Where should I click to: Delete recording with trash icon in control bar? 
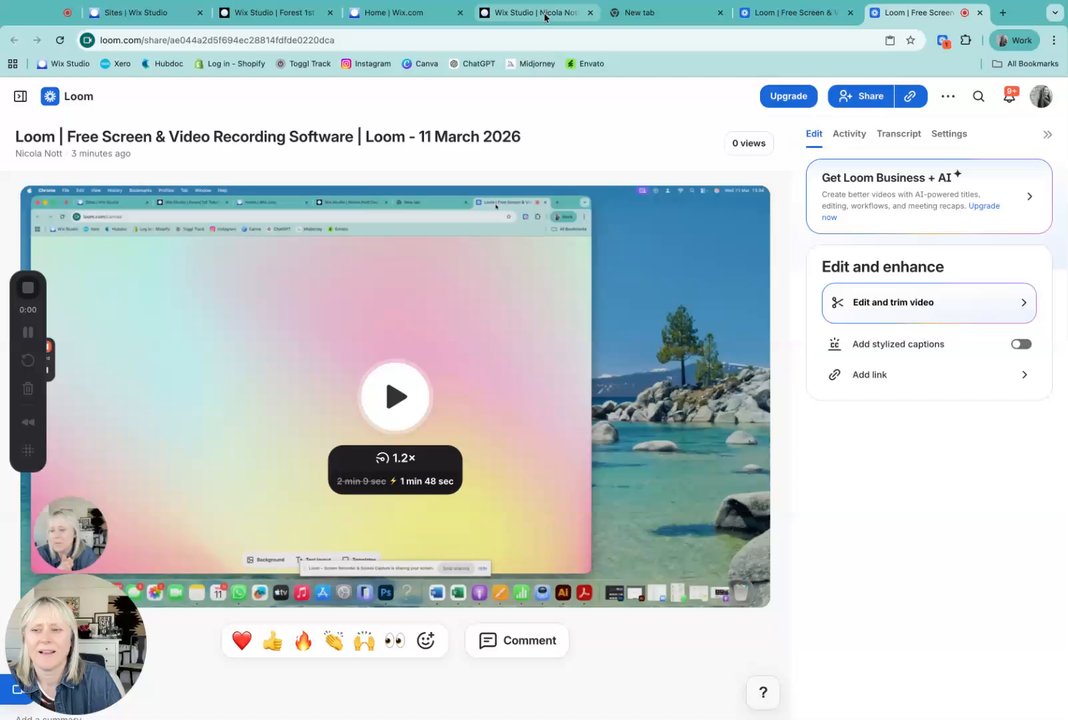(28, 389)
